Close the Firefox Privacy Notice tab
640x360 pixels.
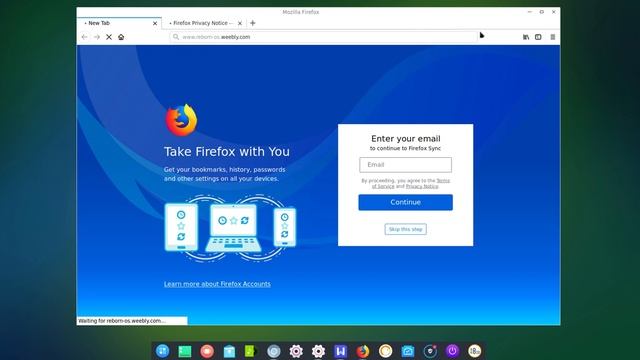(x=240, y=23)
